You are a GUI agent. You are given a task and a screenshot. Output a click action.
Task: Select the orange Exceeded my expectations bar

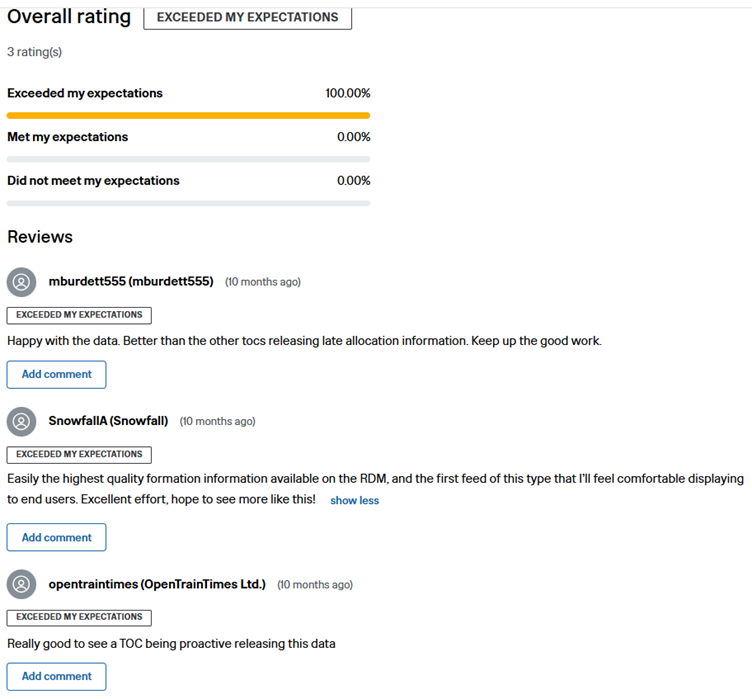[188, 116]
